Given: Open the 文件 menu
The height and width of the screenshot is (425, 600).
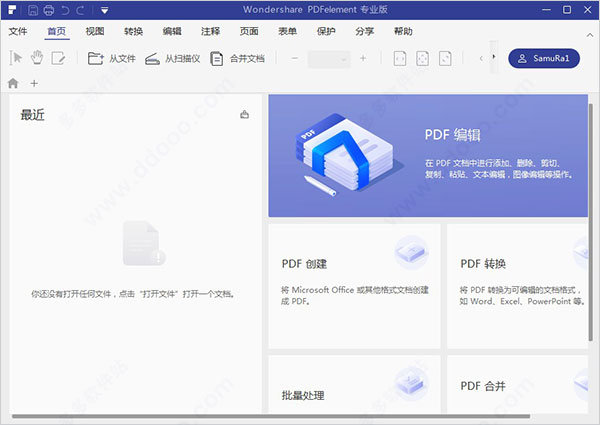Looking at the screenshot, I should (x=18, y=31).
